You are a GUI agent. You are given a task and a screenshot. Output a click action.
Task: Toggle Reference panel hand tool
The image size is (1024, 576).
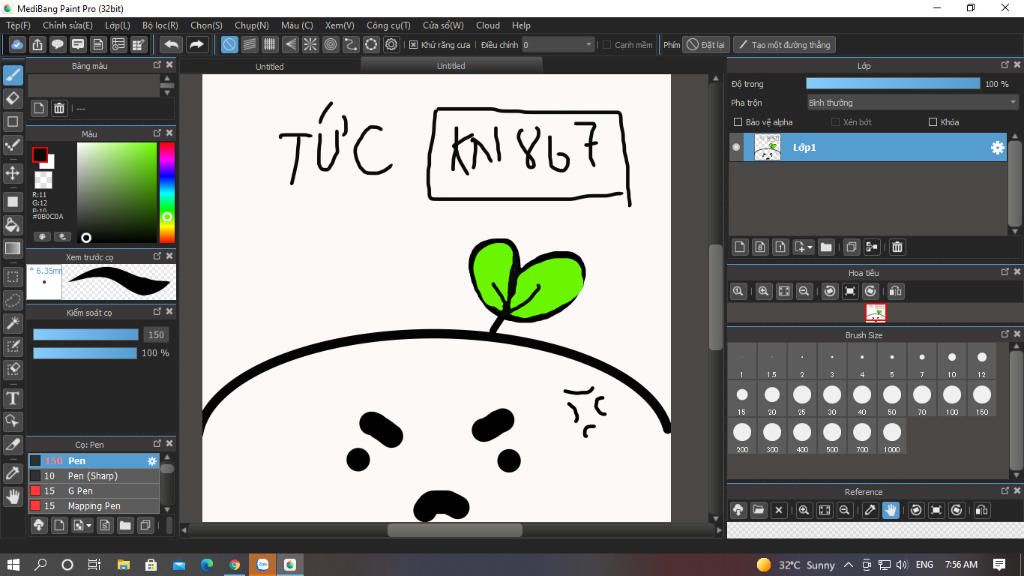pyautogui.click(x=891, y=510)
